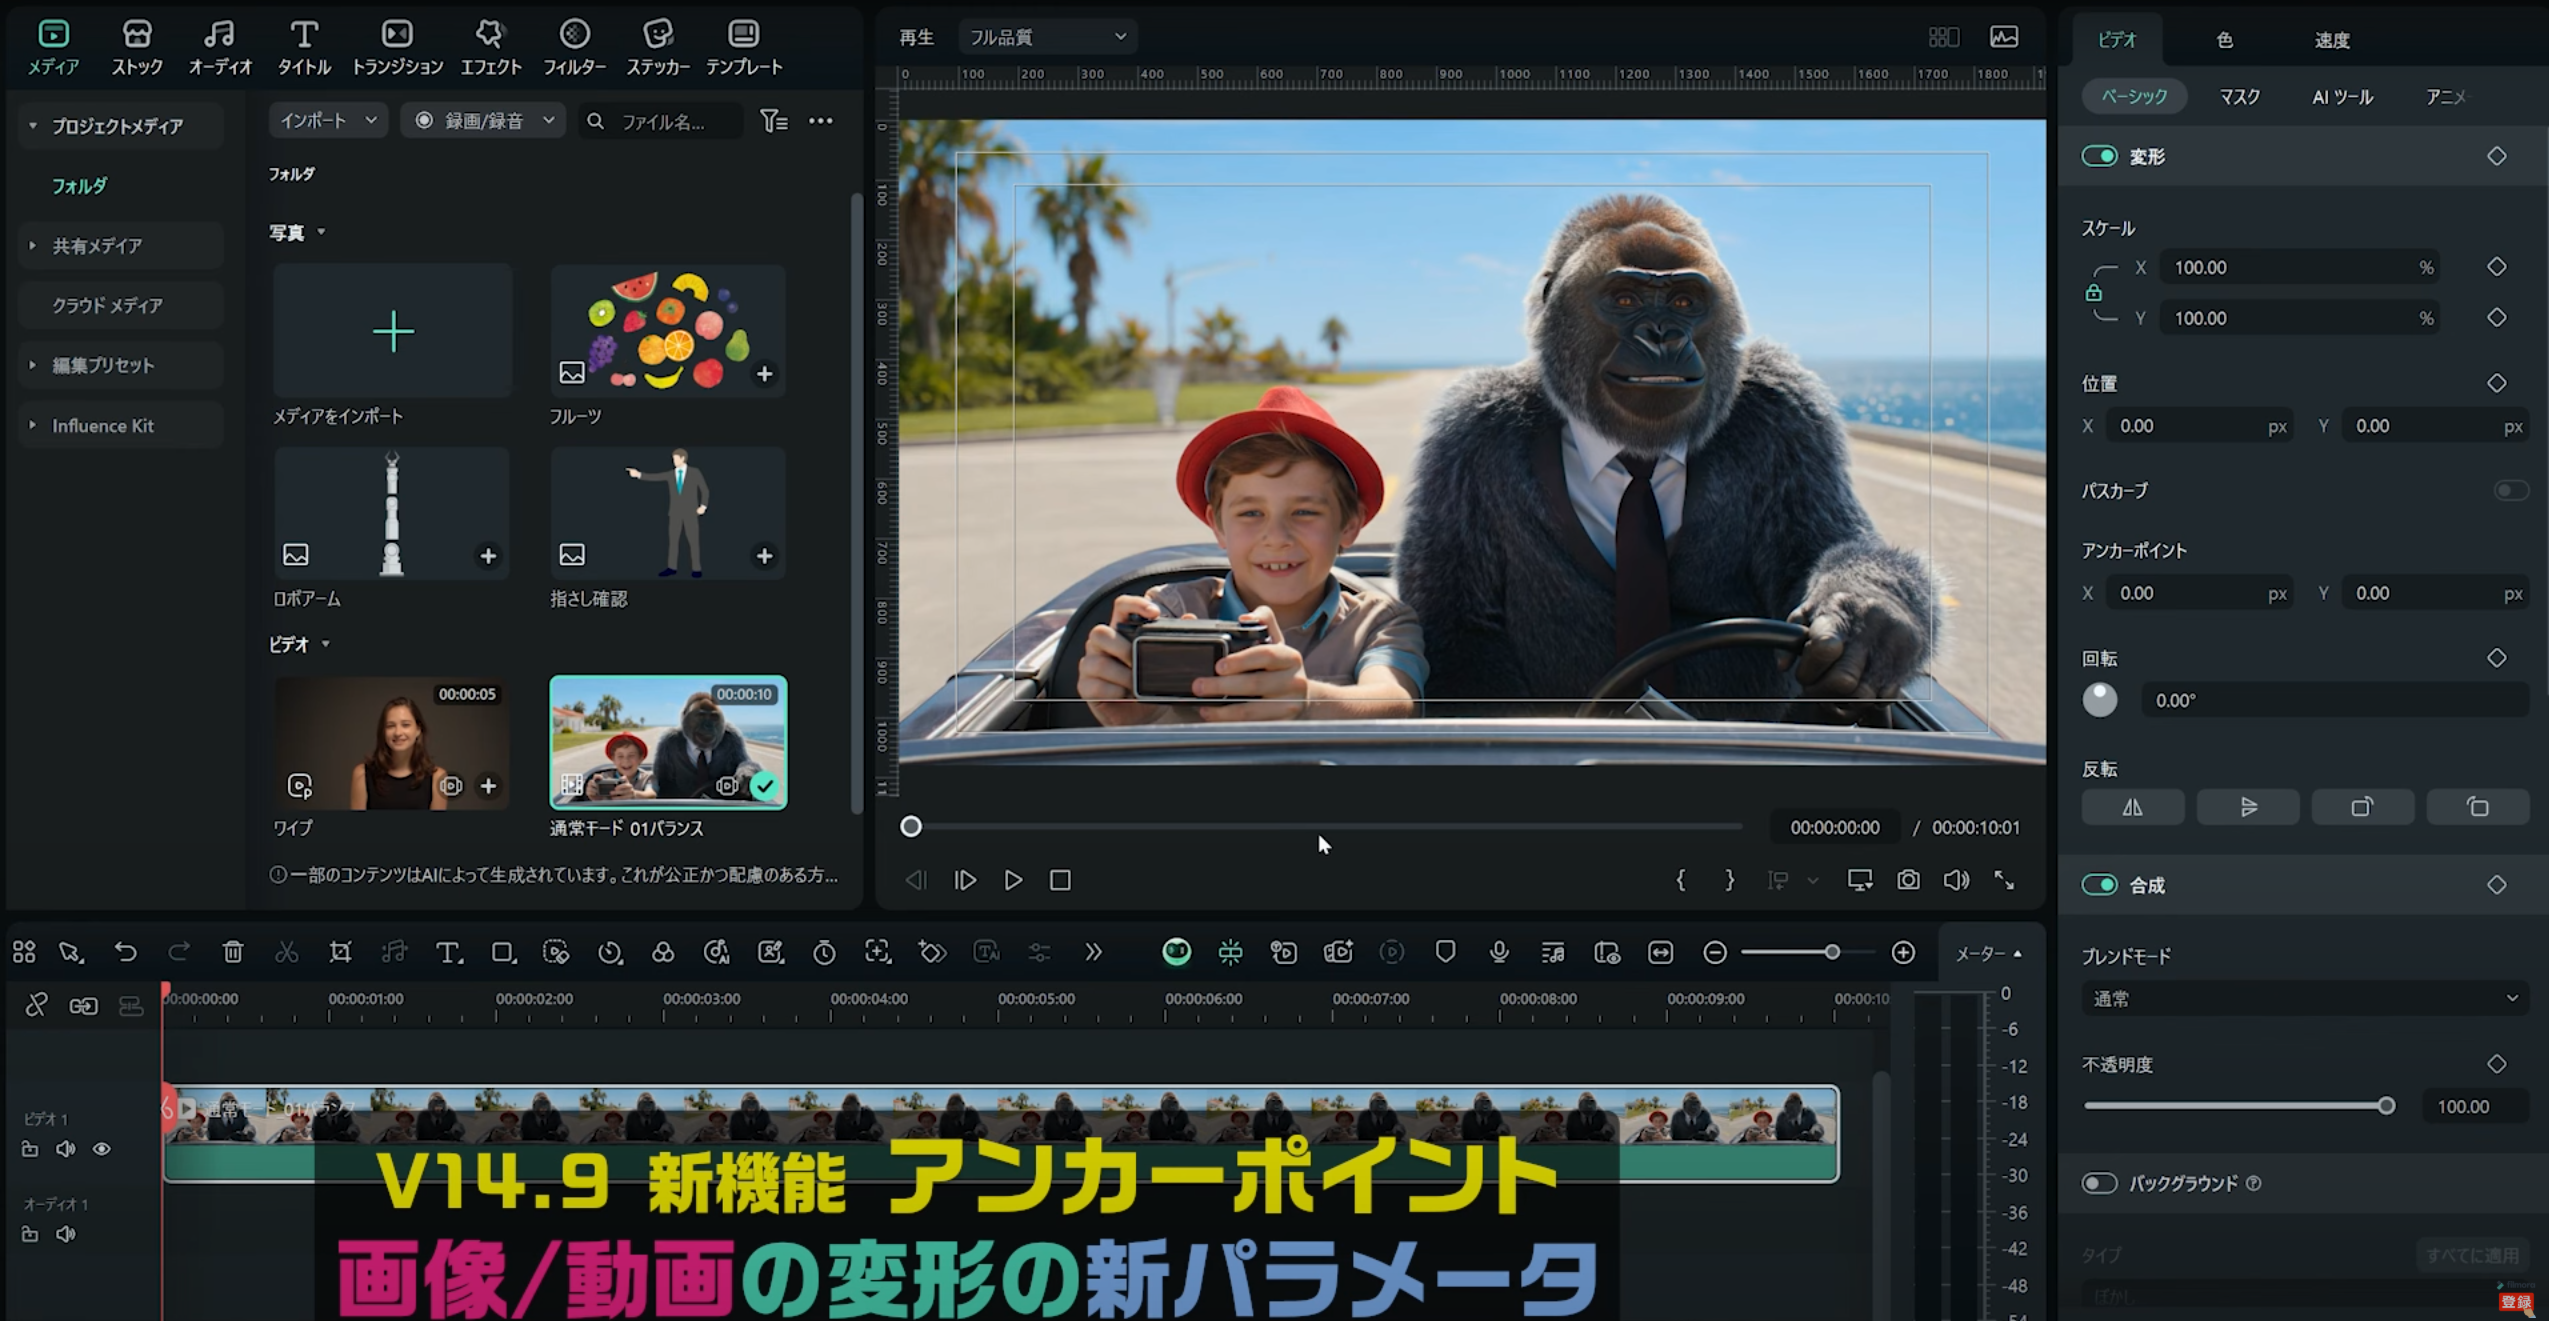Show more timeline tools via double chevron
The height and width of the screenshot is (1321, 2549).
pyautogui.click(x=1093, y=952)
